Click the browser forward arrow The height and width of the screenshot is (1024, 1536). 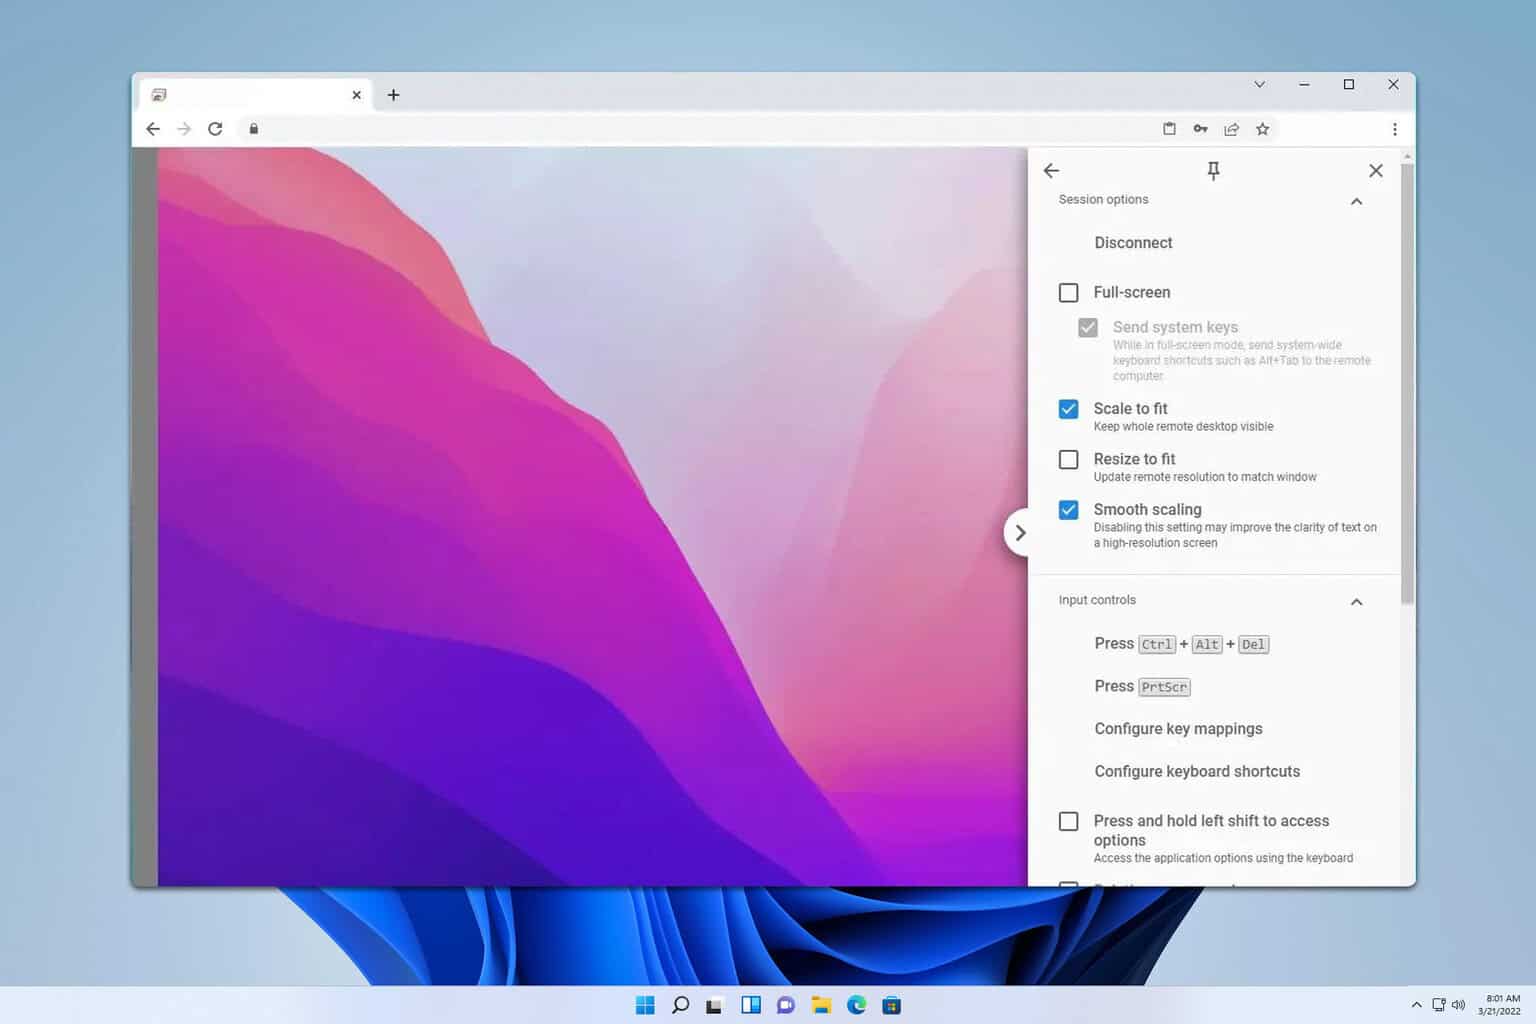click(x=184, y=129)
